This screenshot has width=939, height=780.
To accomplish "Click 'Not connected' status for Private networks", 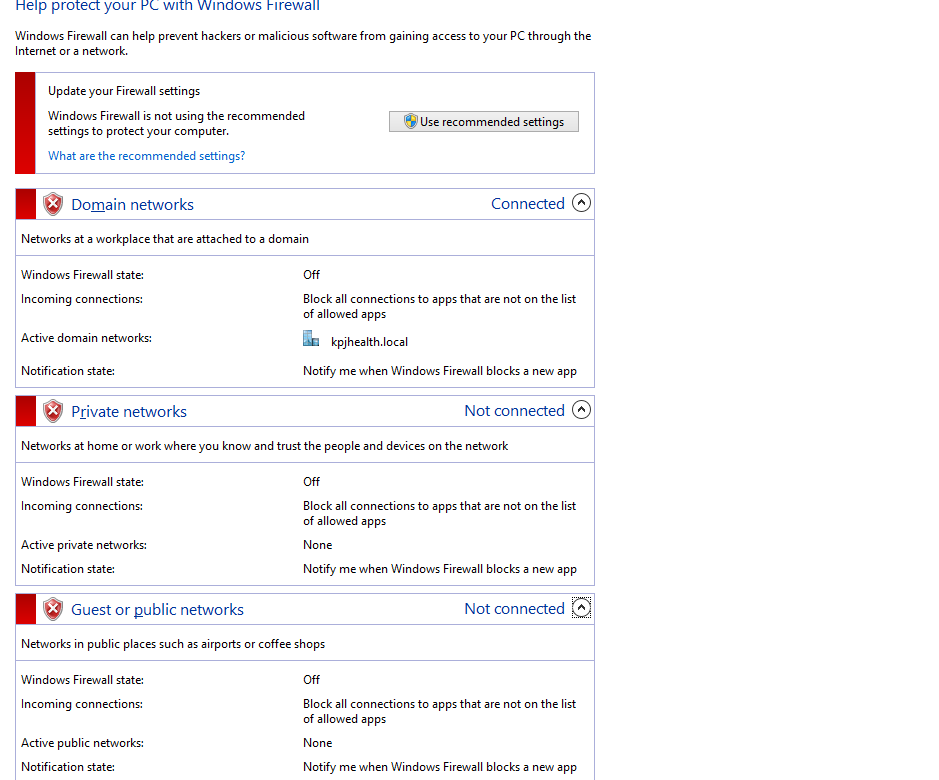I will pyautogui.click(x=514, y=410).
